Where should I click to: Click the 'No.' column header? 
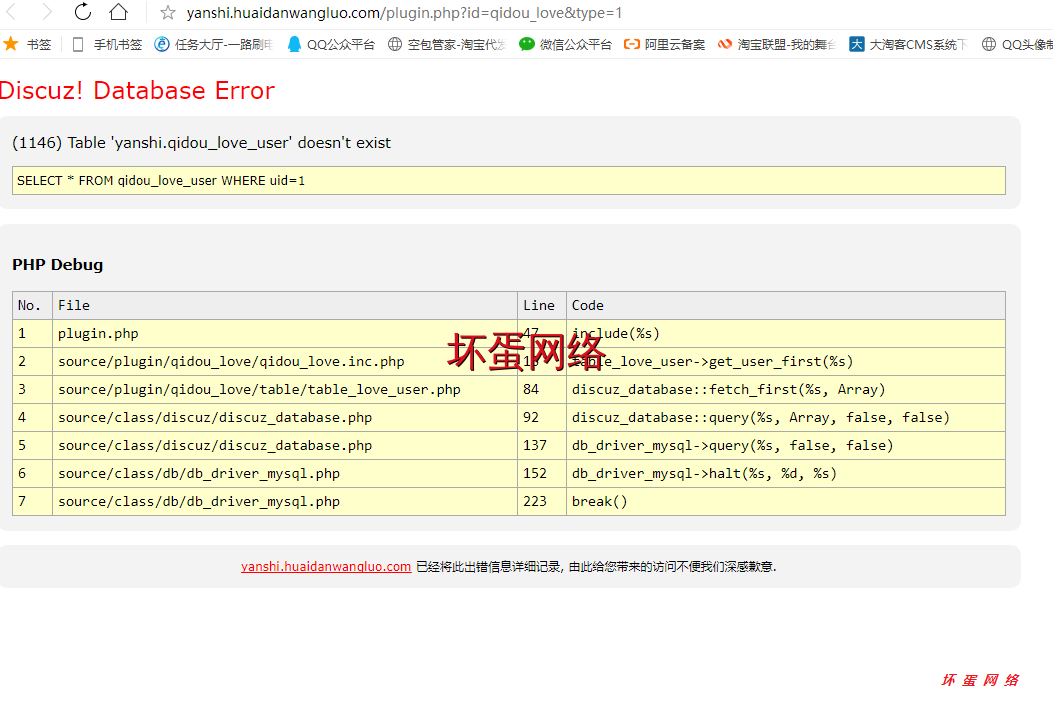[32, 306]
